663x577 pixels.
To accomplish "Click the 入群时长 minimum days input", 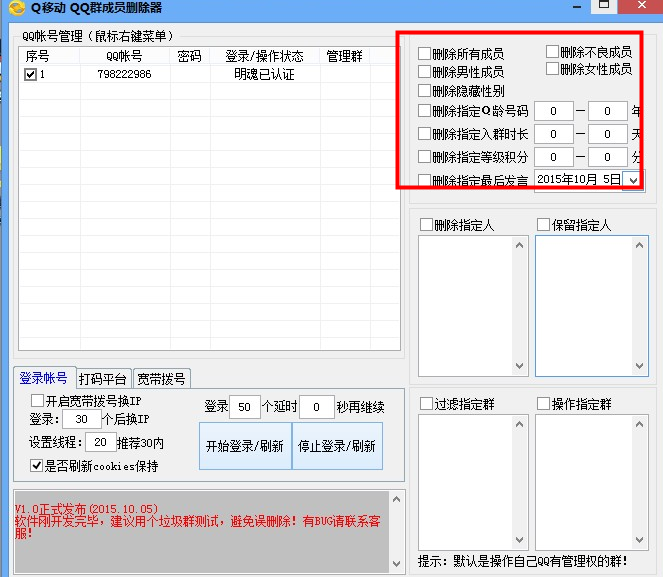I will click(553, 134).
